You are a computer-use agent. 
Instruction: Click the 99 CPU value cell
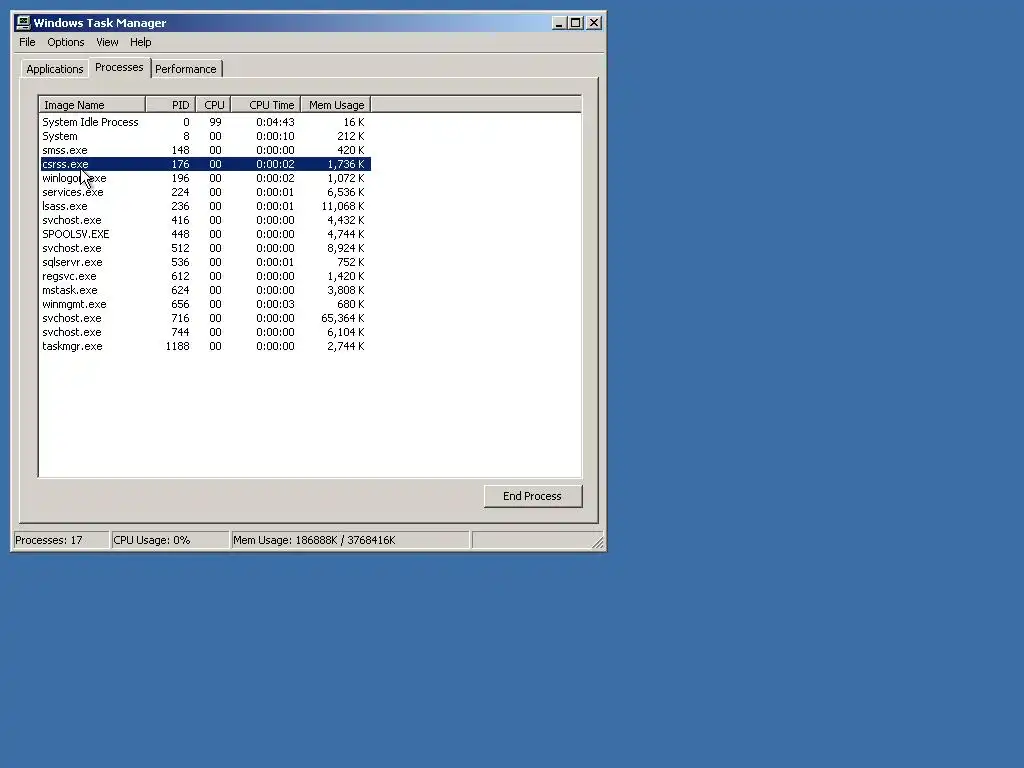coord(215,122)
